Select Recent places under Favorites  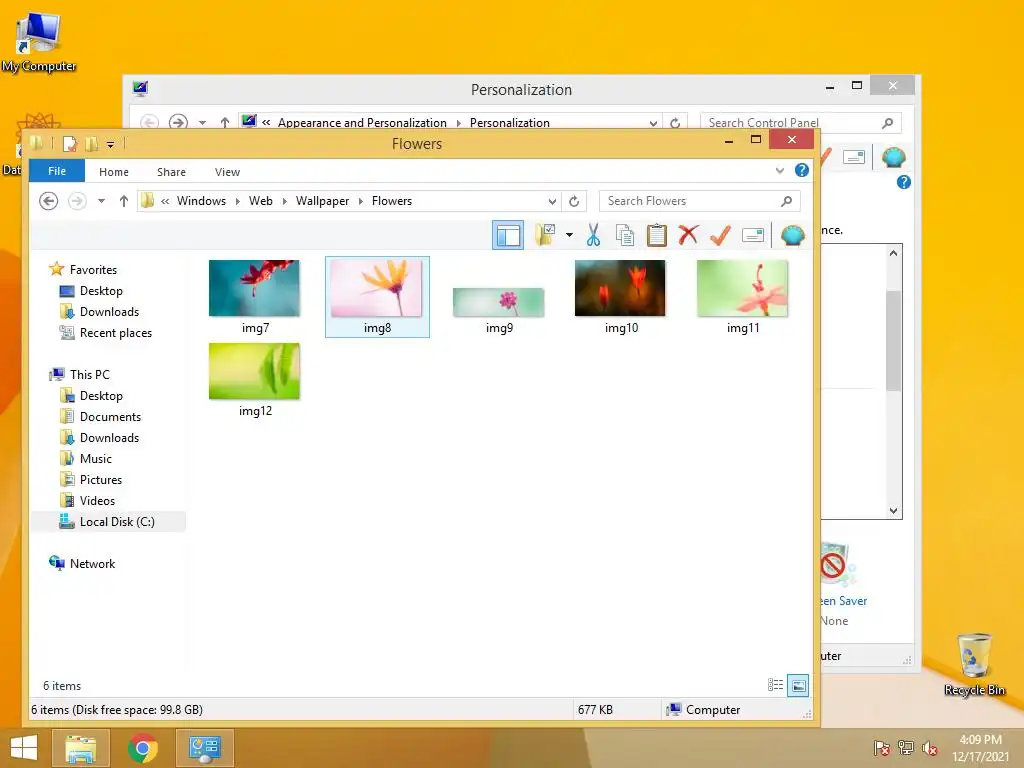116,333
